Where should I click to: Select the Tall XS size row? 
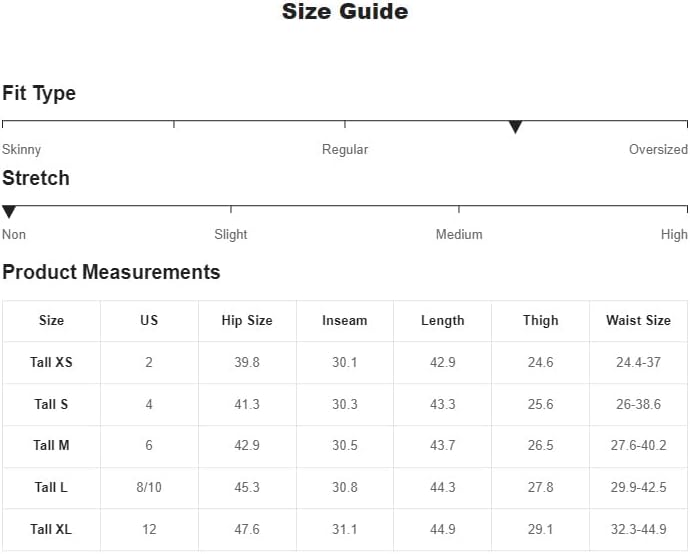click(x=51, y=363)
